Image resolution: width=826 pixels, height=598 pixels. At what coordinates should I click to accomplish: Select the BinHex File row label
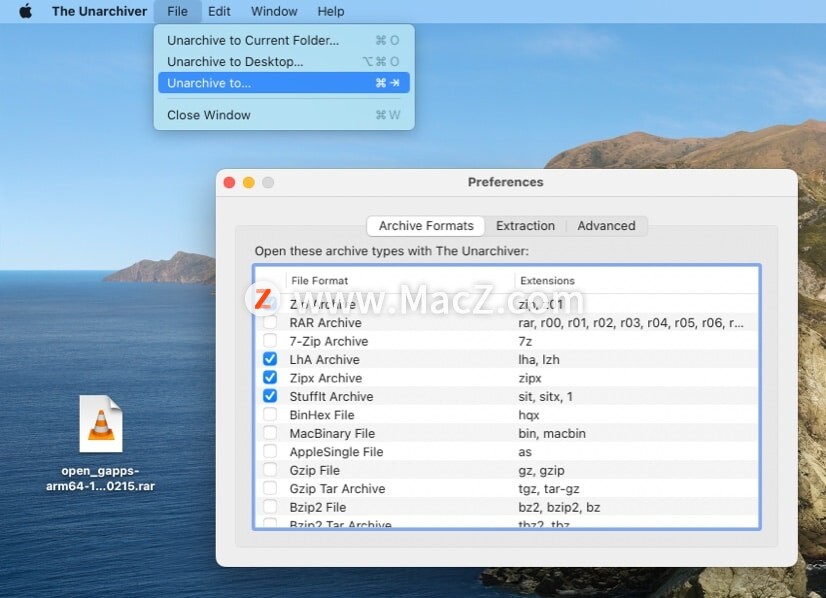(x=321, y=415)
